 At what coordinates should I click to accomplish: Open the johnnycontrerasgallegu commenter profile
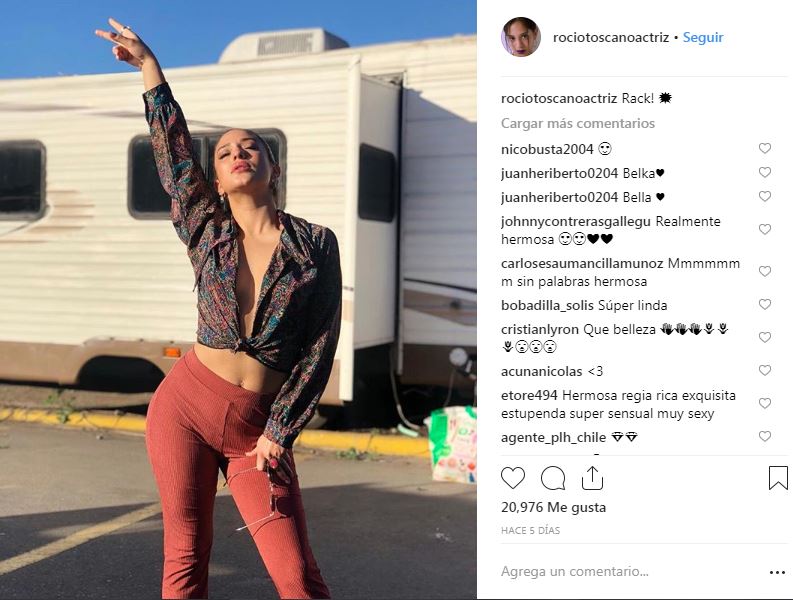576,222
